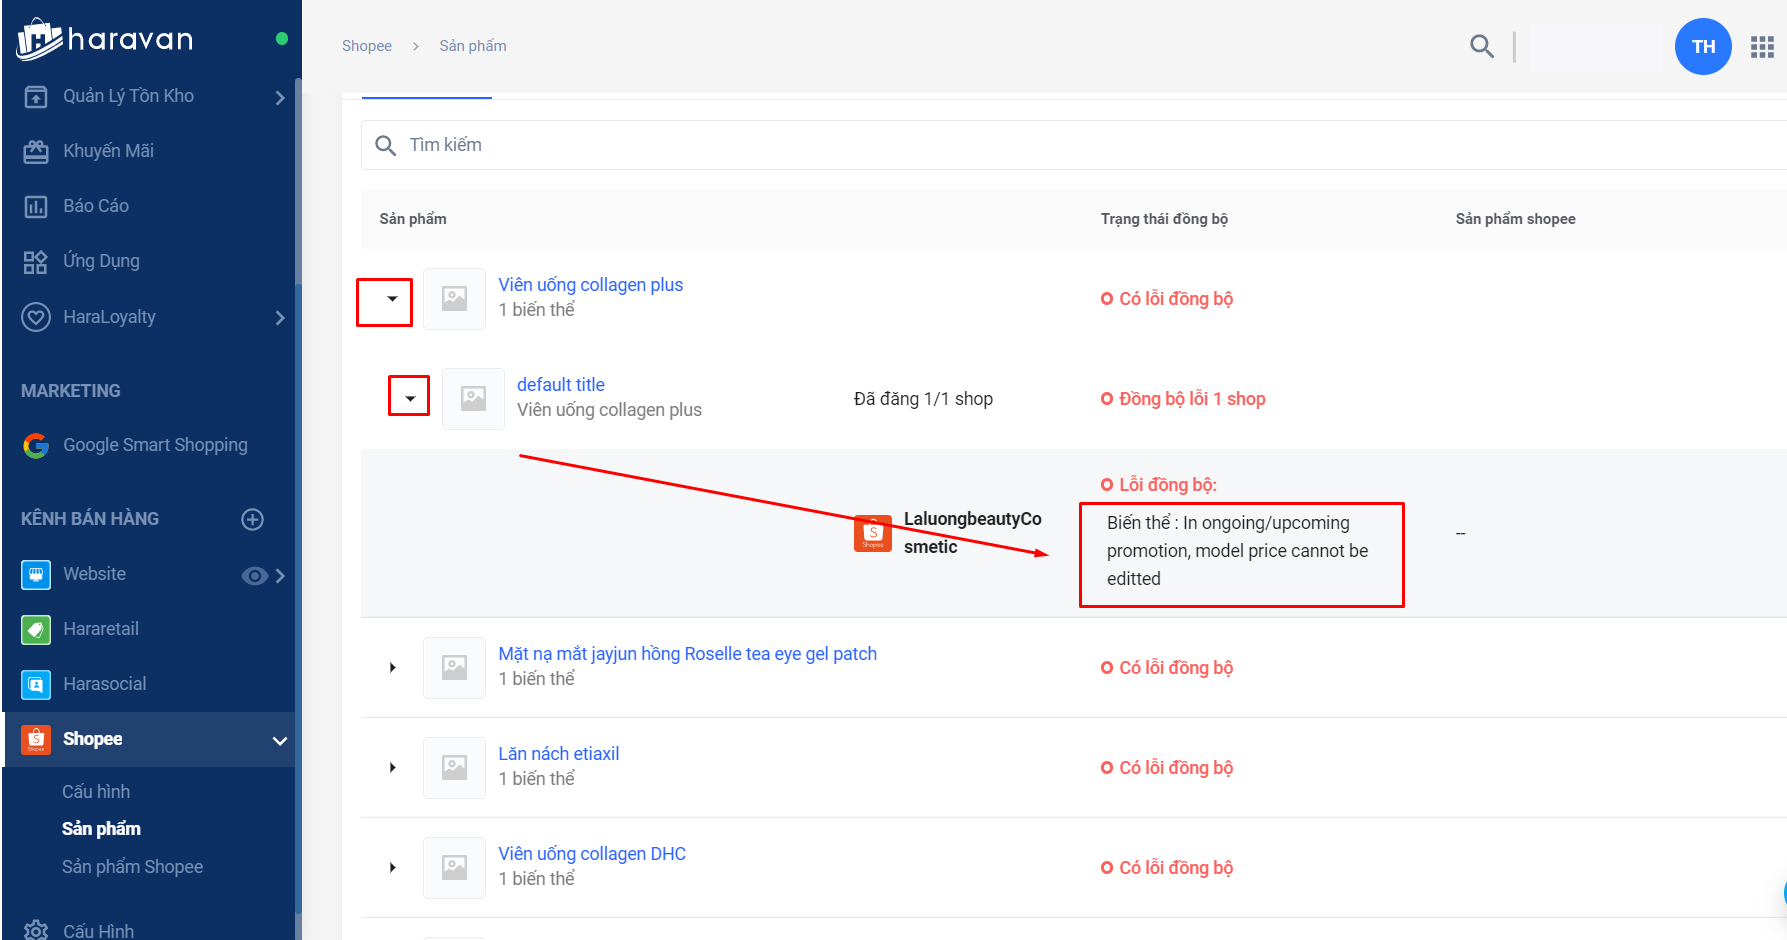Expand the Lăn nách etiaxil product row
Screen dimensions: 1787x940
tap(393, 767)
